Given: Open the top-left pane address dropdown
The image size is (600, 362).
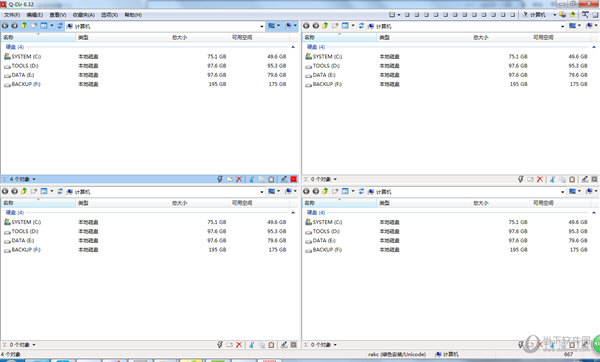Looking at the screenshot, I should pos(262,26).
